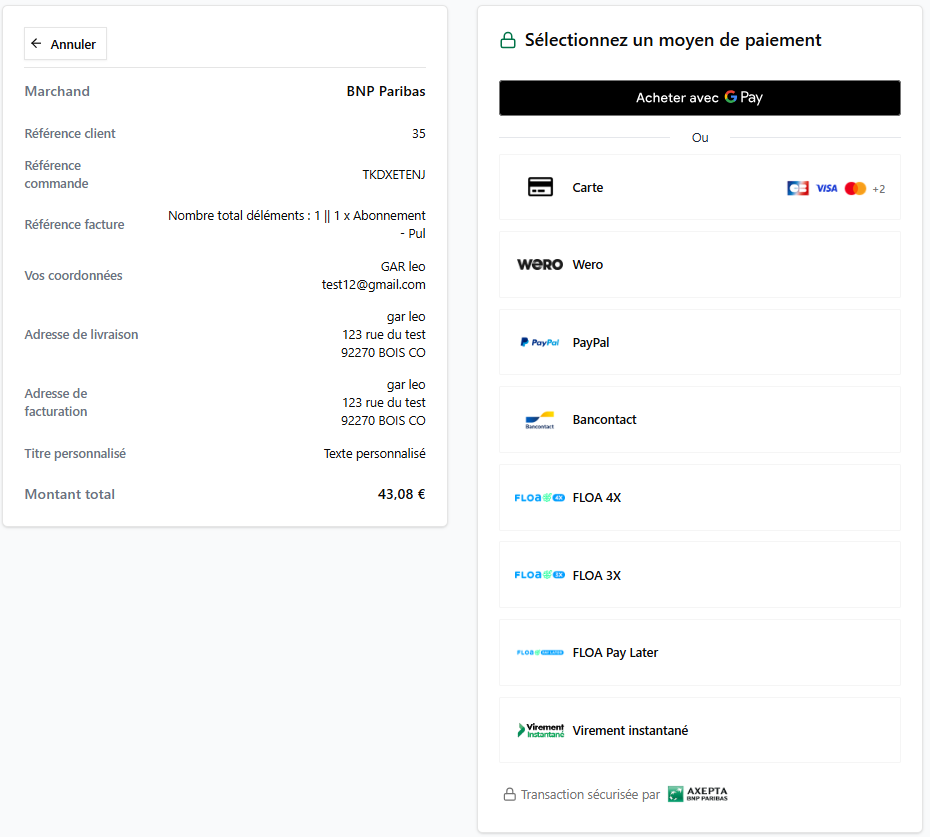Screen dimensions: 930x837
Task: Click the Bancontact logo icon
Action: 540,420
